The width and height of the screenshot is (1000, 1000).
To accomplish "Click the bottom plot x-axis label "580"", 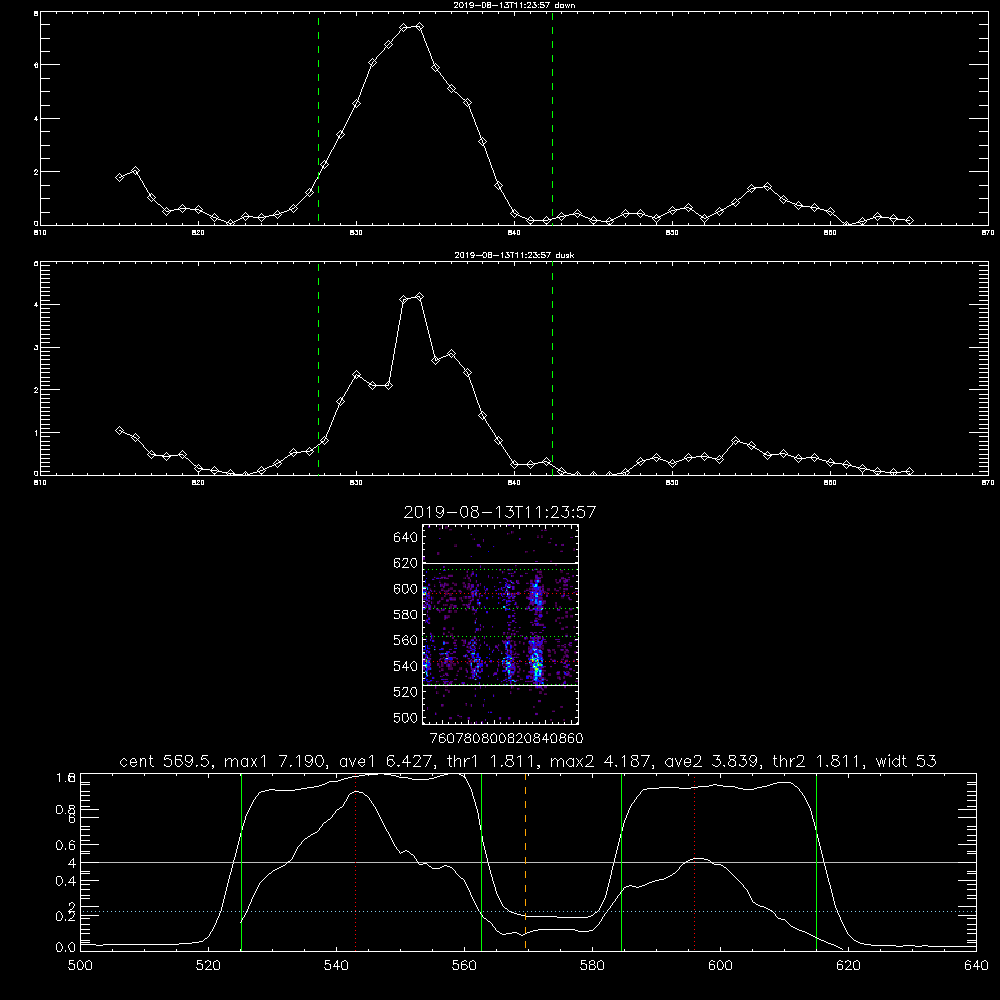I will click(592, 966).
